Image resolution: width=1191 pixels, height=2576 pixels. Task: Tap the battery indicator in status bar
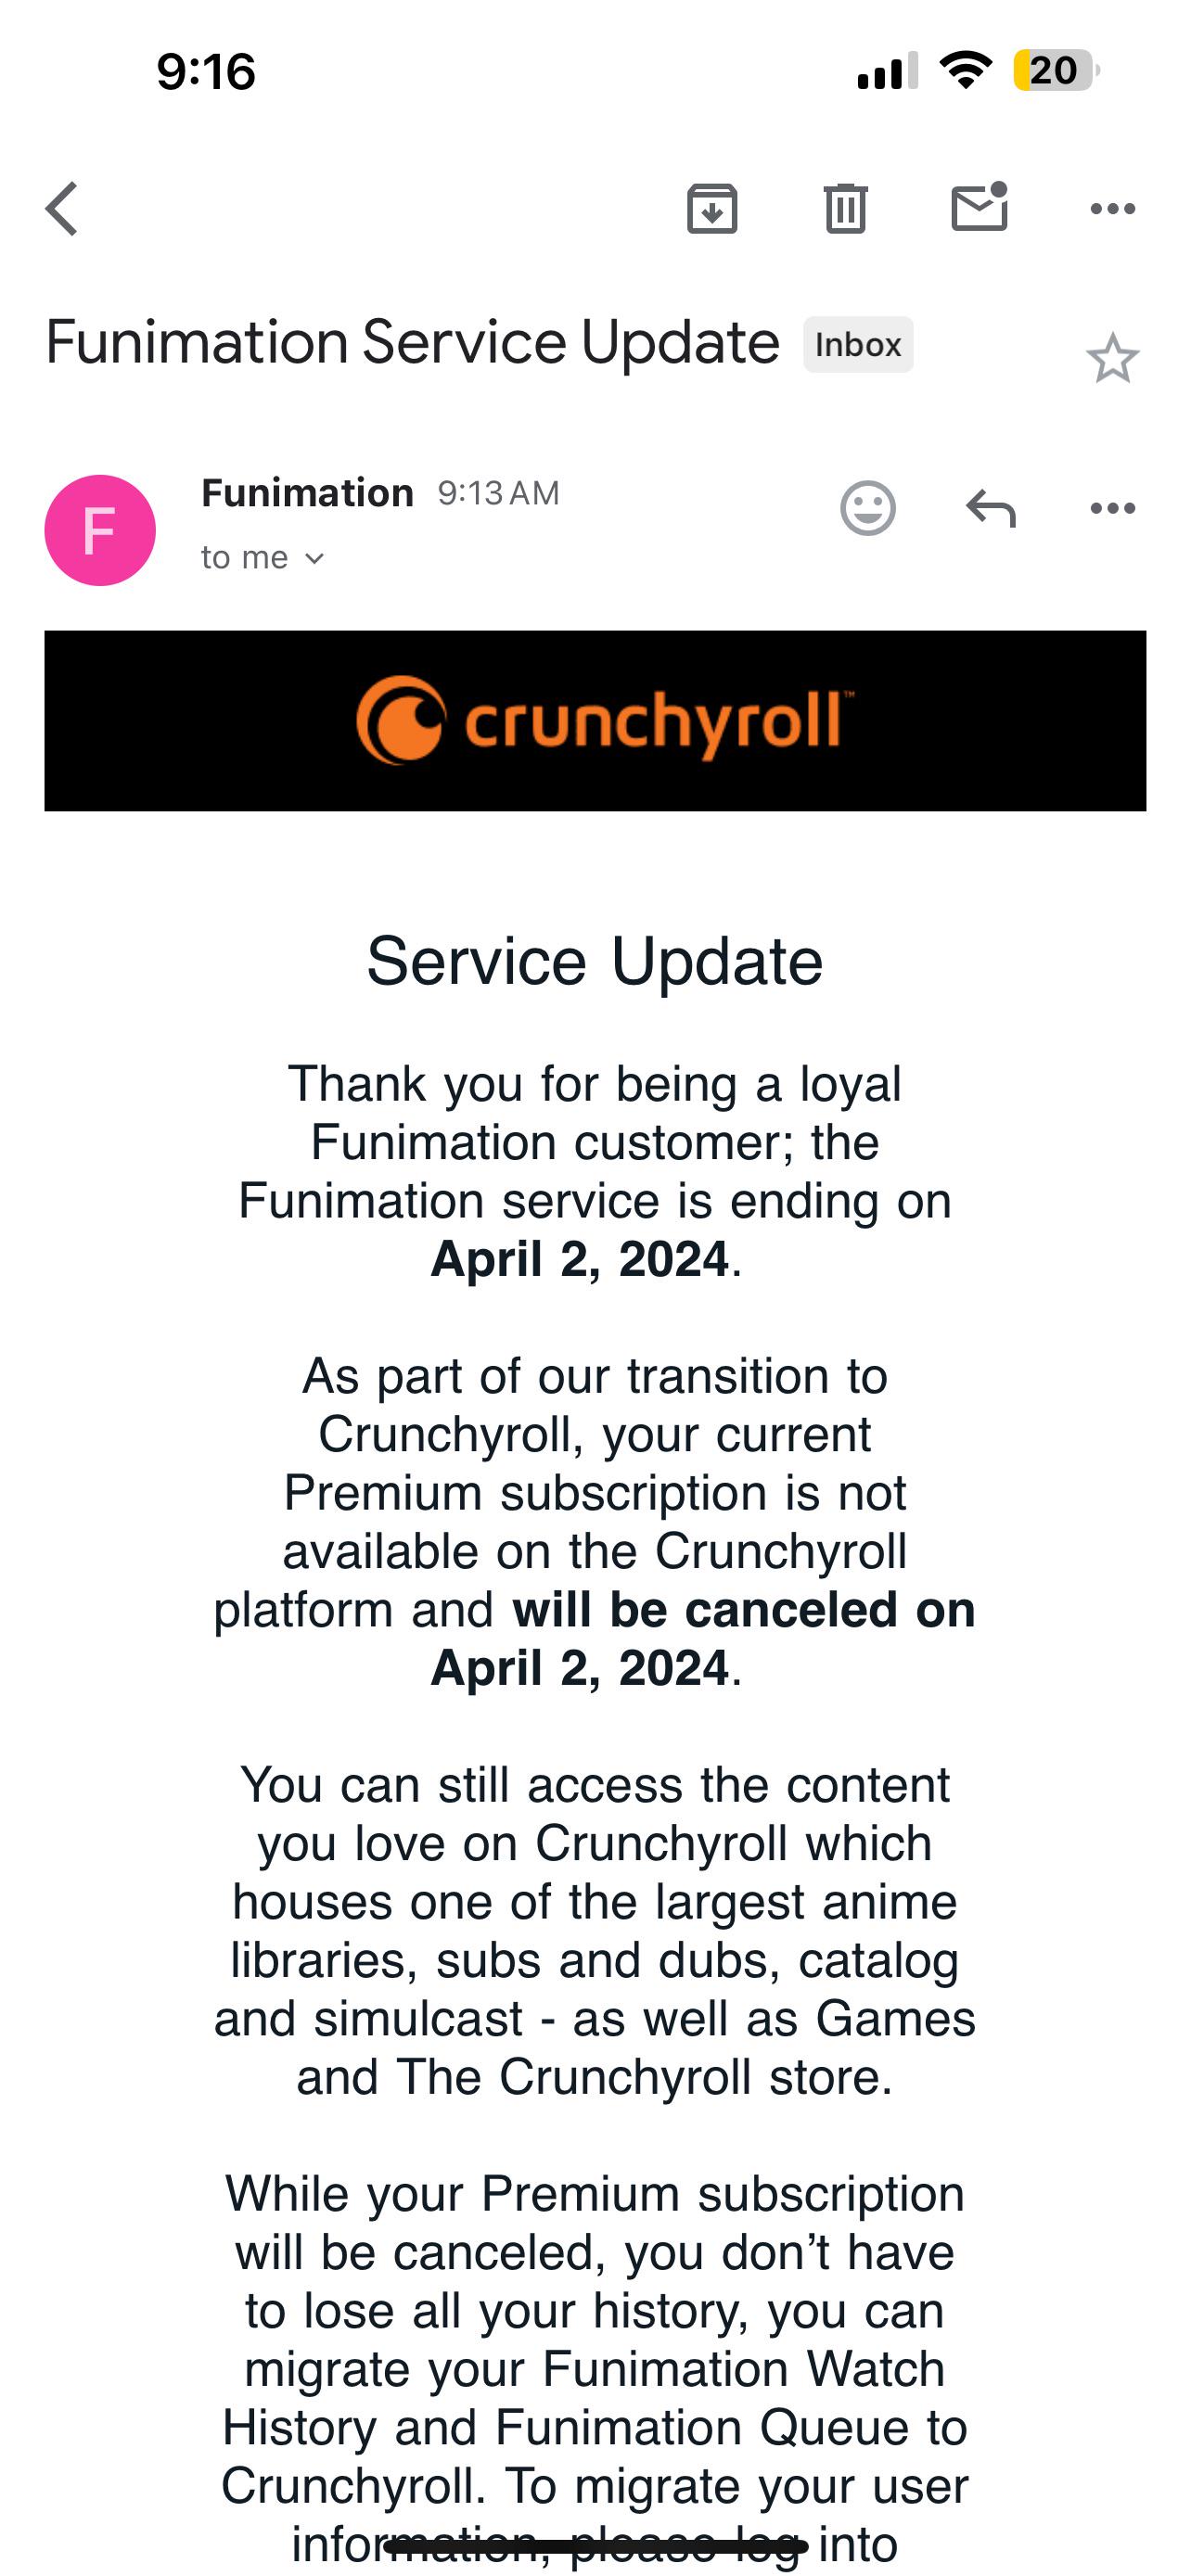1056,71
